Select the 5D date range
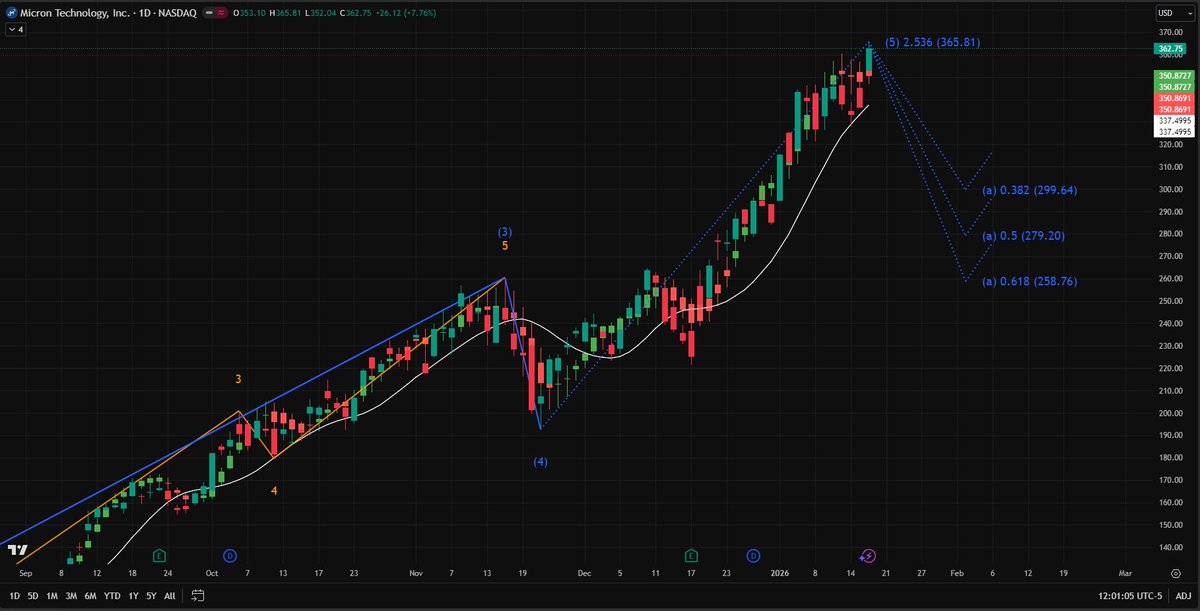The height and width of the screenshot is (611, 1200). [x=32, y=595]
